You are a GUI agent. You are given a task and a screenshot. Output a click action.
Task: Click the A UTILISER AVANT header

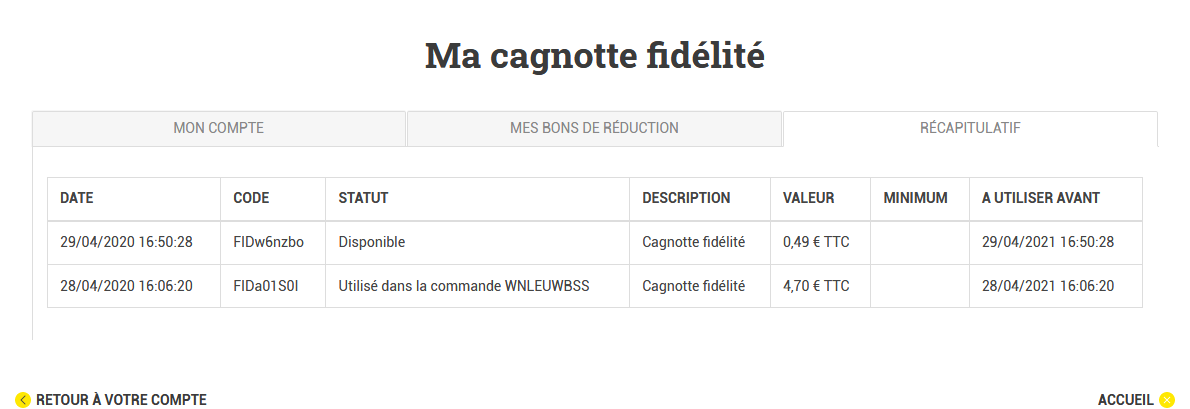[1040, 198]
